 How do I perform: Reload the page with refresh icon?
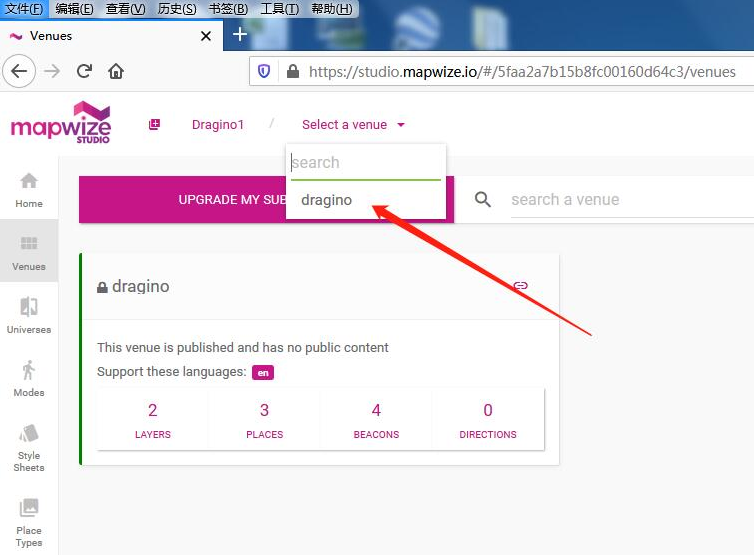84,71
